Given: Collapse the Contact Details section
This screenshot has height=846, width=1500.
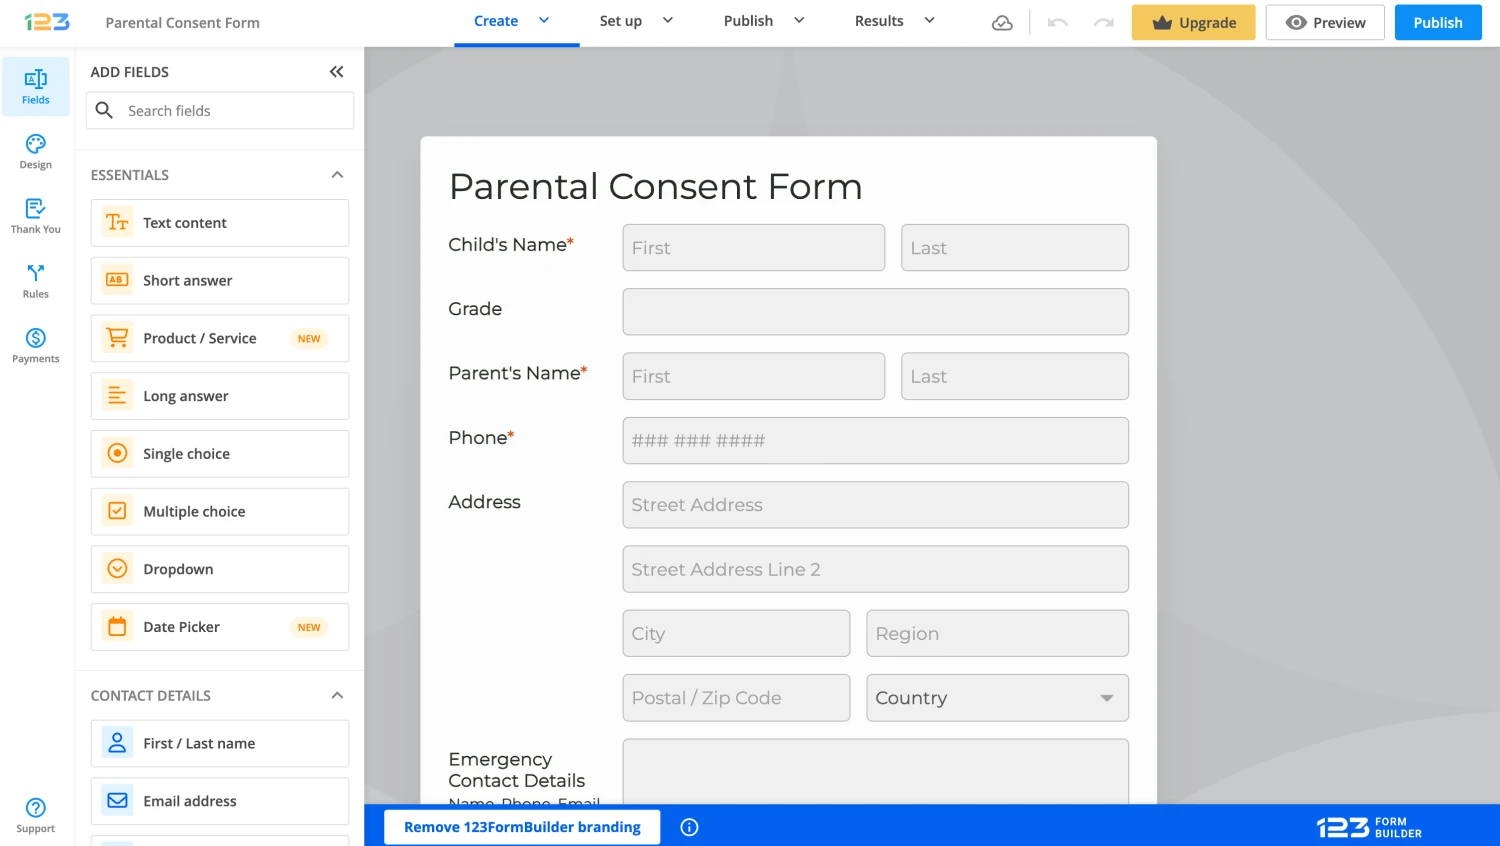Looking at the screenshot, I should pyautogui.click(x=338, y=695).
